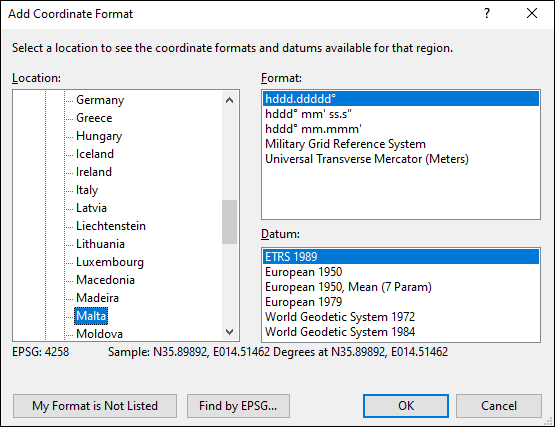Select European 1979 datum
The width and height of the screenshot is (555, 427).
(x=401, y=302)
